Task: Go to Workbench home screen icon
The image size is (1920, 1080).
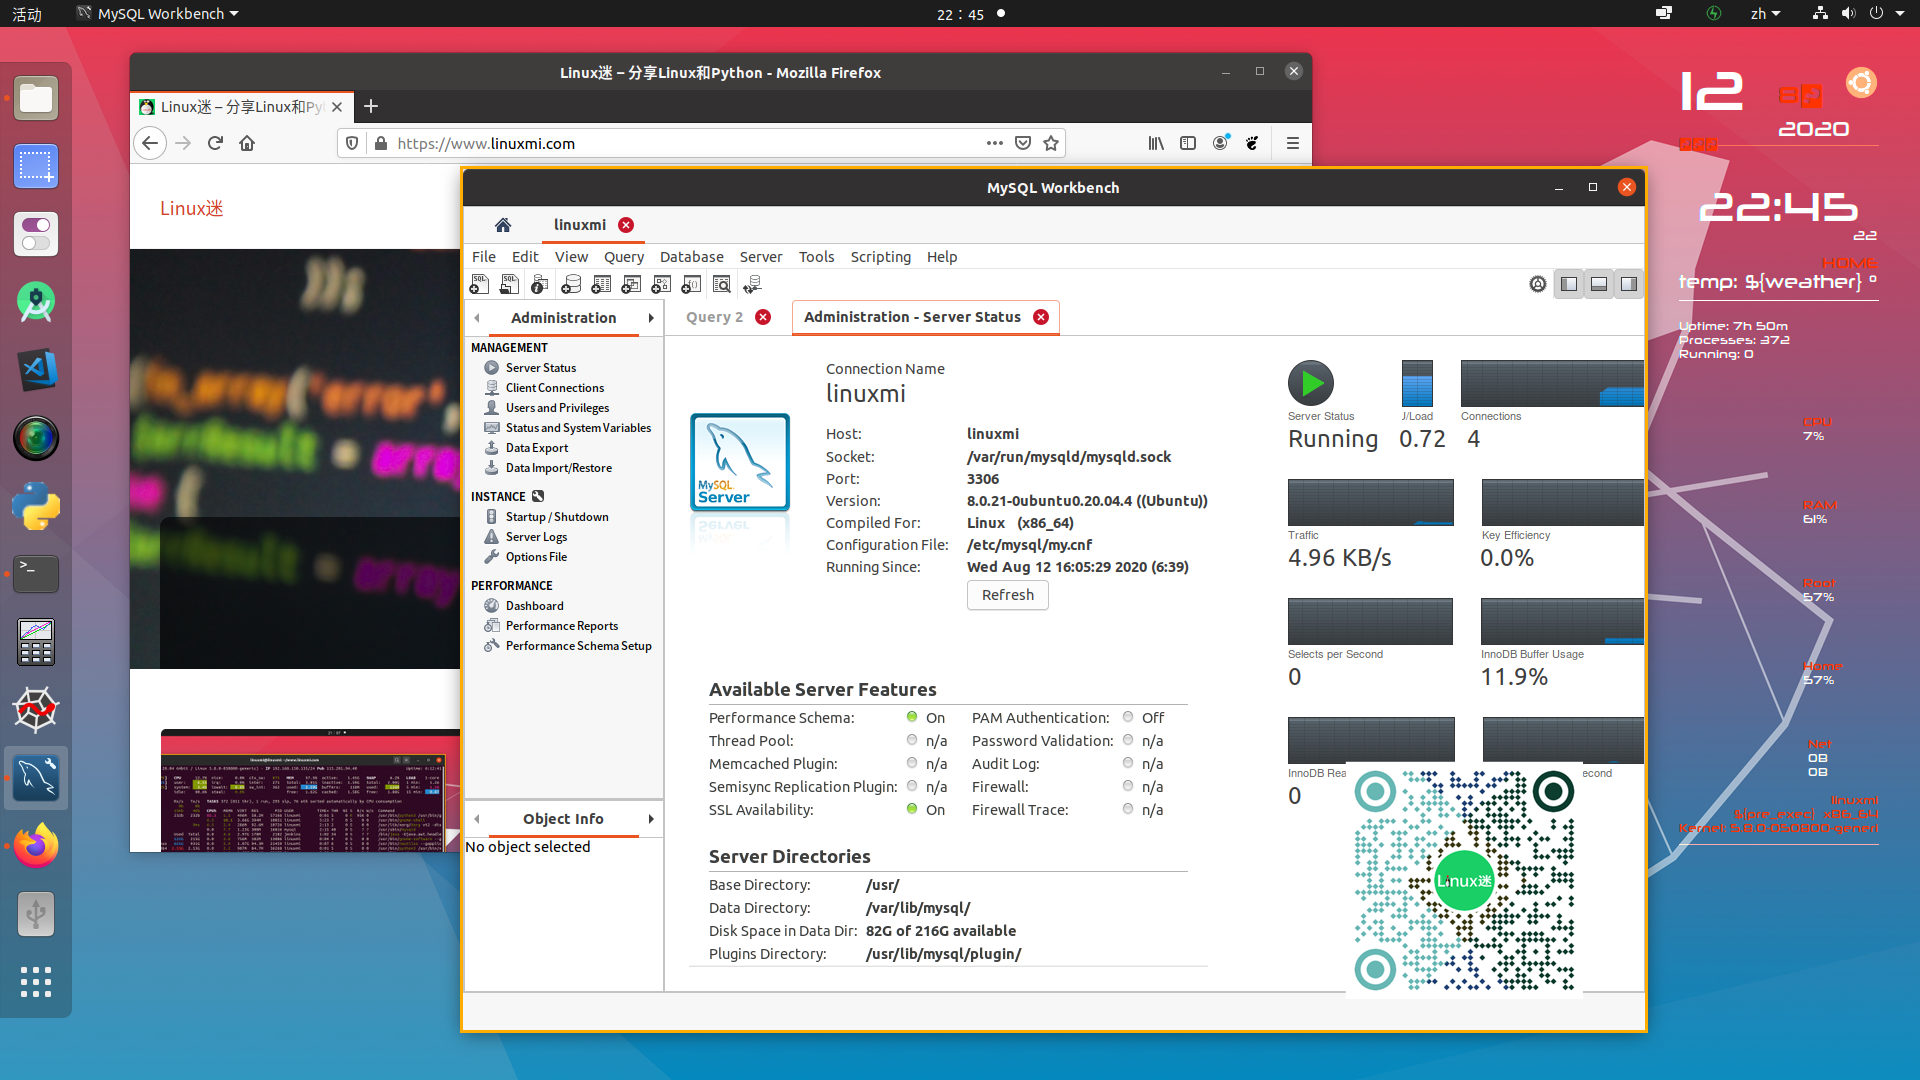Action: 503,225
